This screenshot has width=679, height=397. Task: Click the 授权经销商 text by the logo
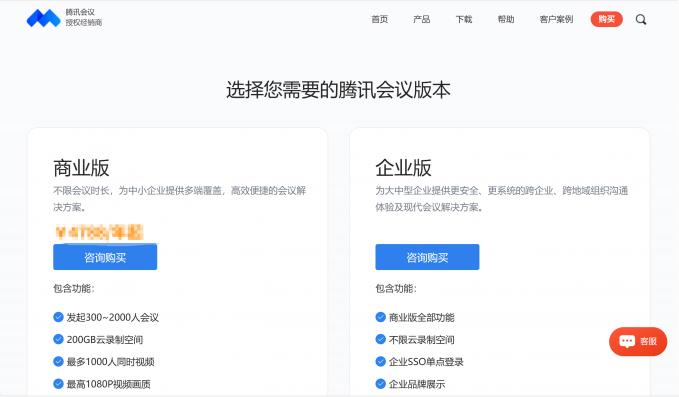pos(84,23)
